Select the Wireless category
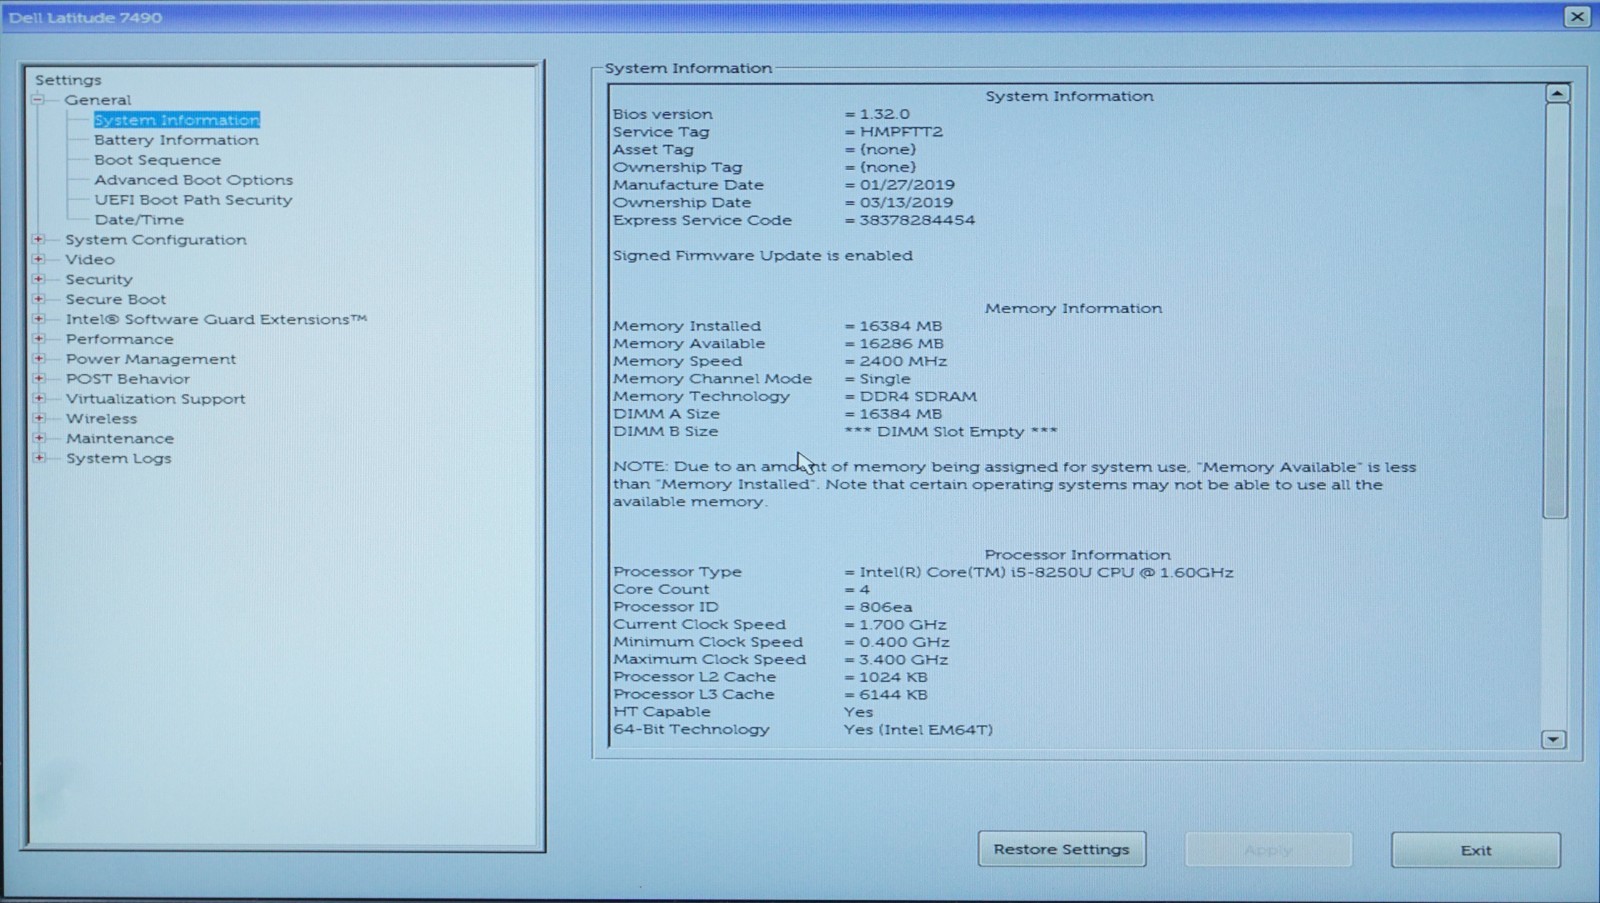Screen dimensions: 1600x903 pos(101,419)
